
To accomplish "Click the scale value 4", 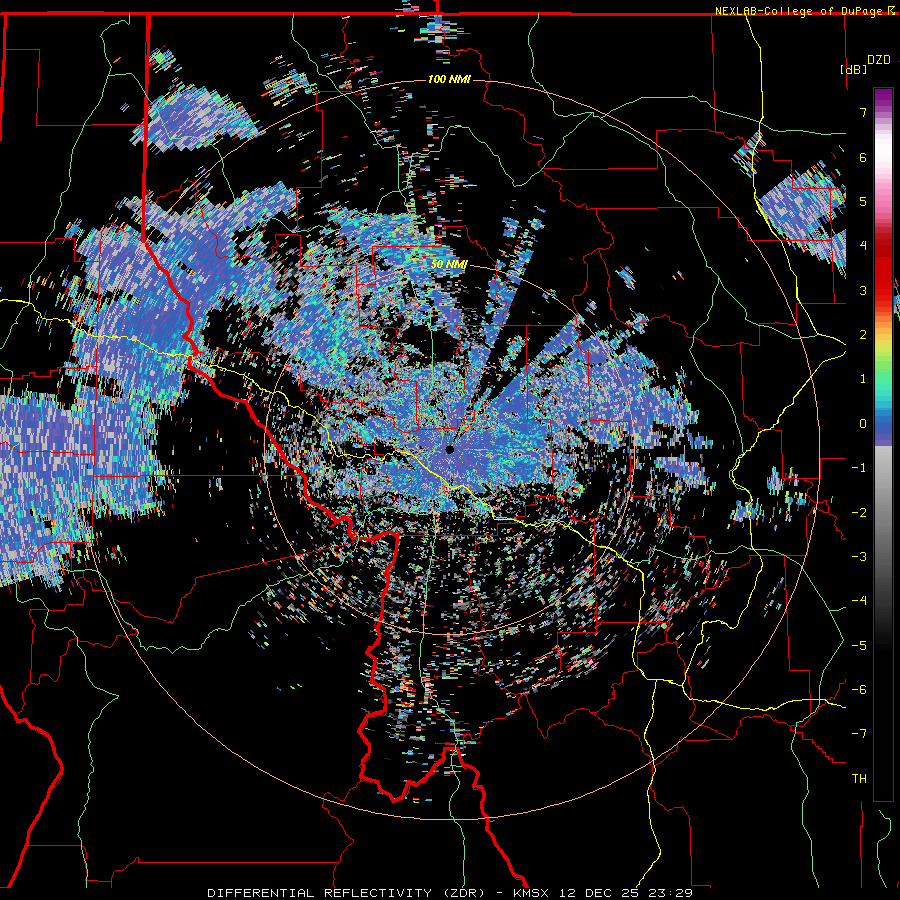I will click(863, 246).
